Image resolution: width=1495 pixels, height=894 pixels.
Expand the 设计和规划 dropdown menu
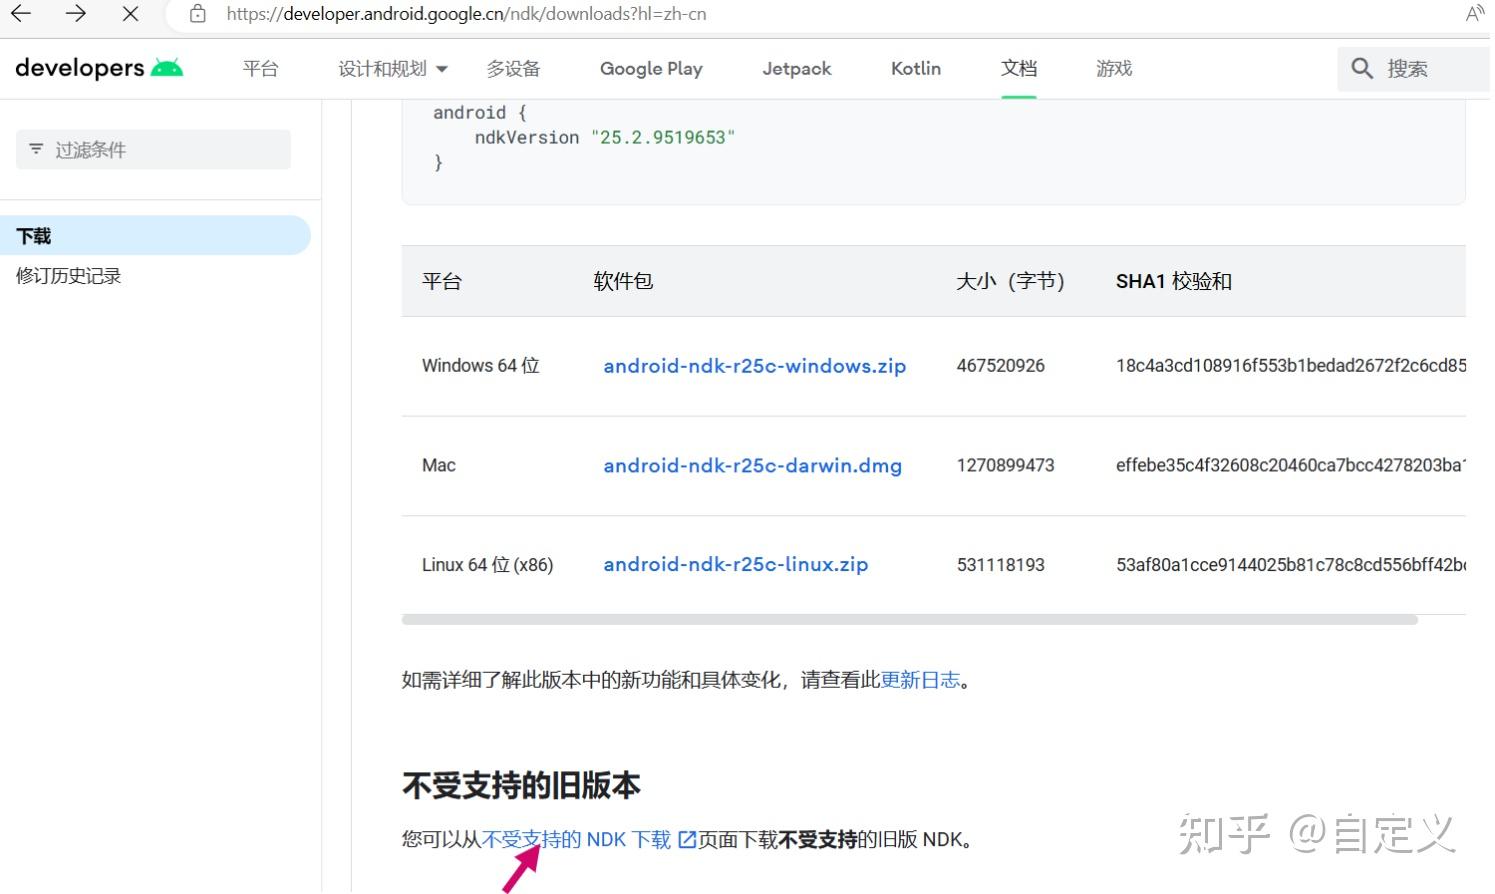coord(393,68)
